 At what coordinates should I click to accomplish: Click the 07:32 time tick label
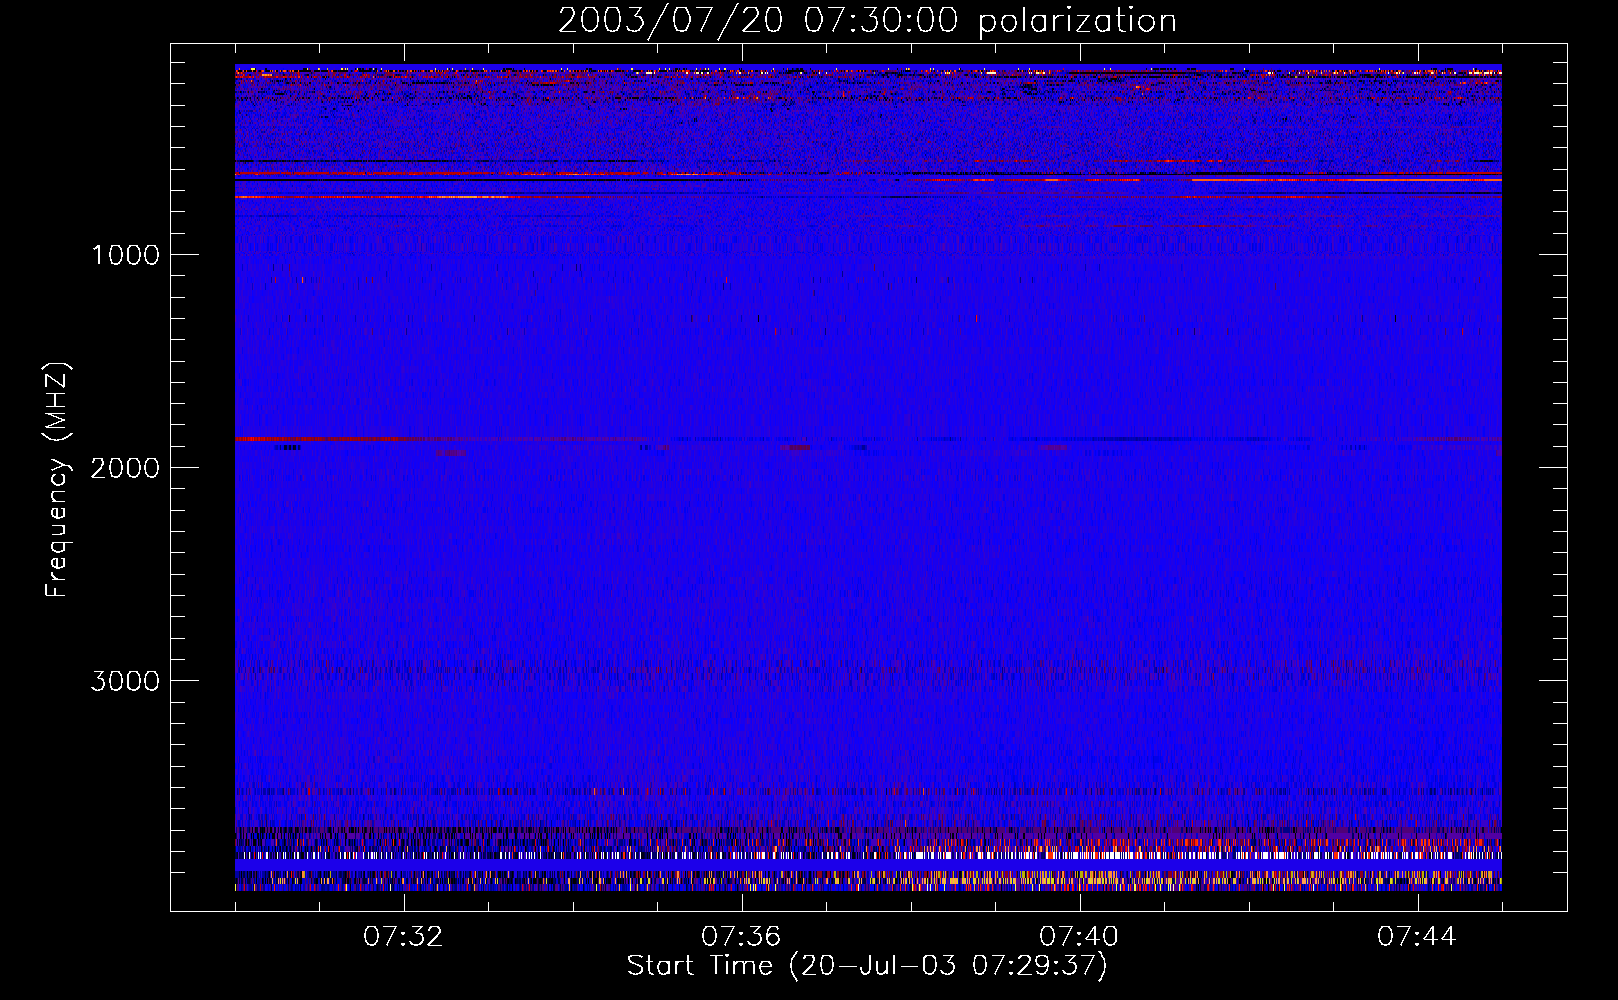(x=404, y=937)
